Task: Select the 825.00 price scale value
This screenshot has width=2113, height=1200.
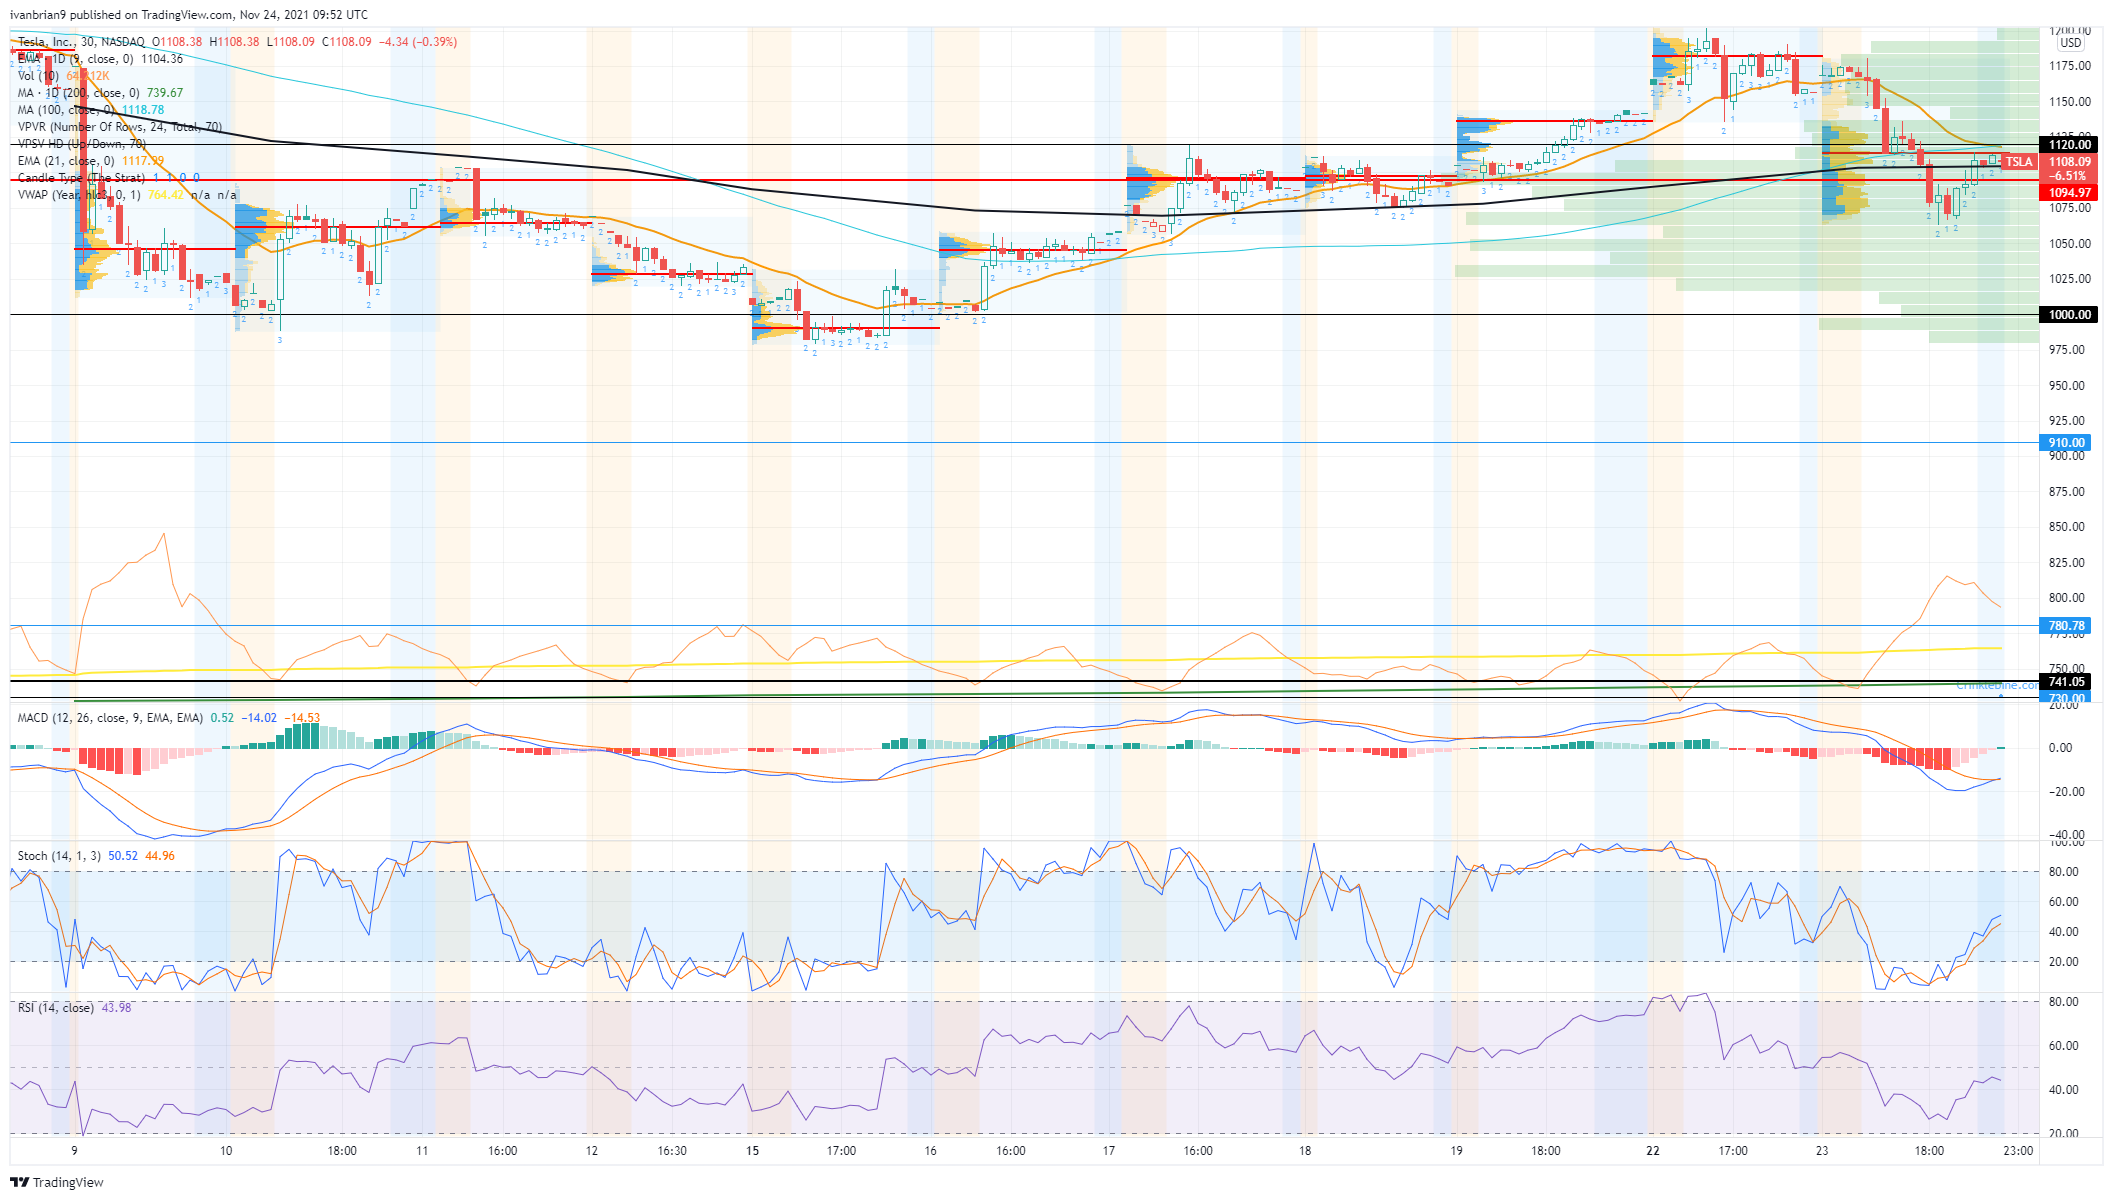Action: pyautogui.click(x=2069, y=563)
